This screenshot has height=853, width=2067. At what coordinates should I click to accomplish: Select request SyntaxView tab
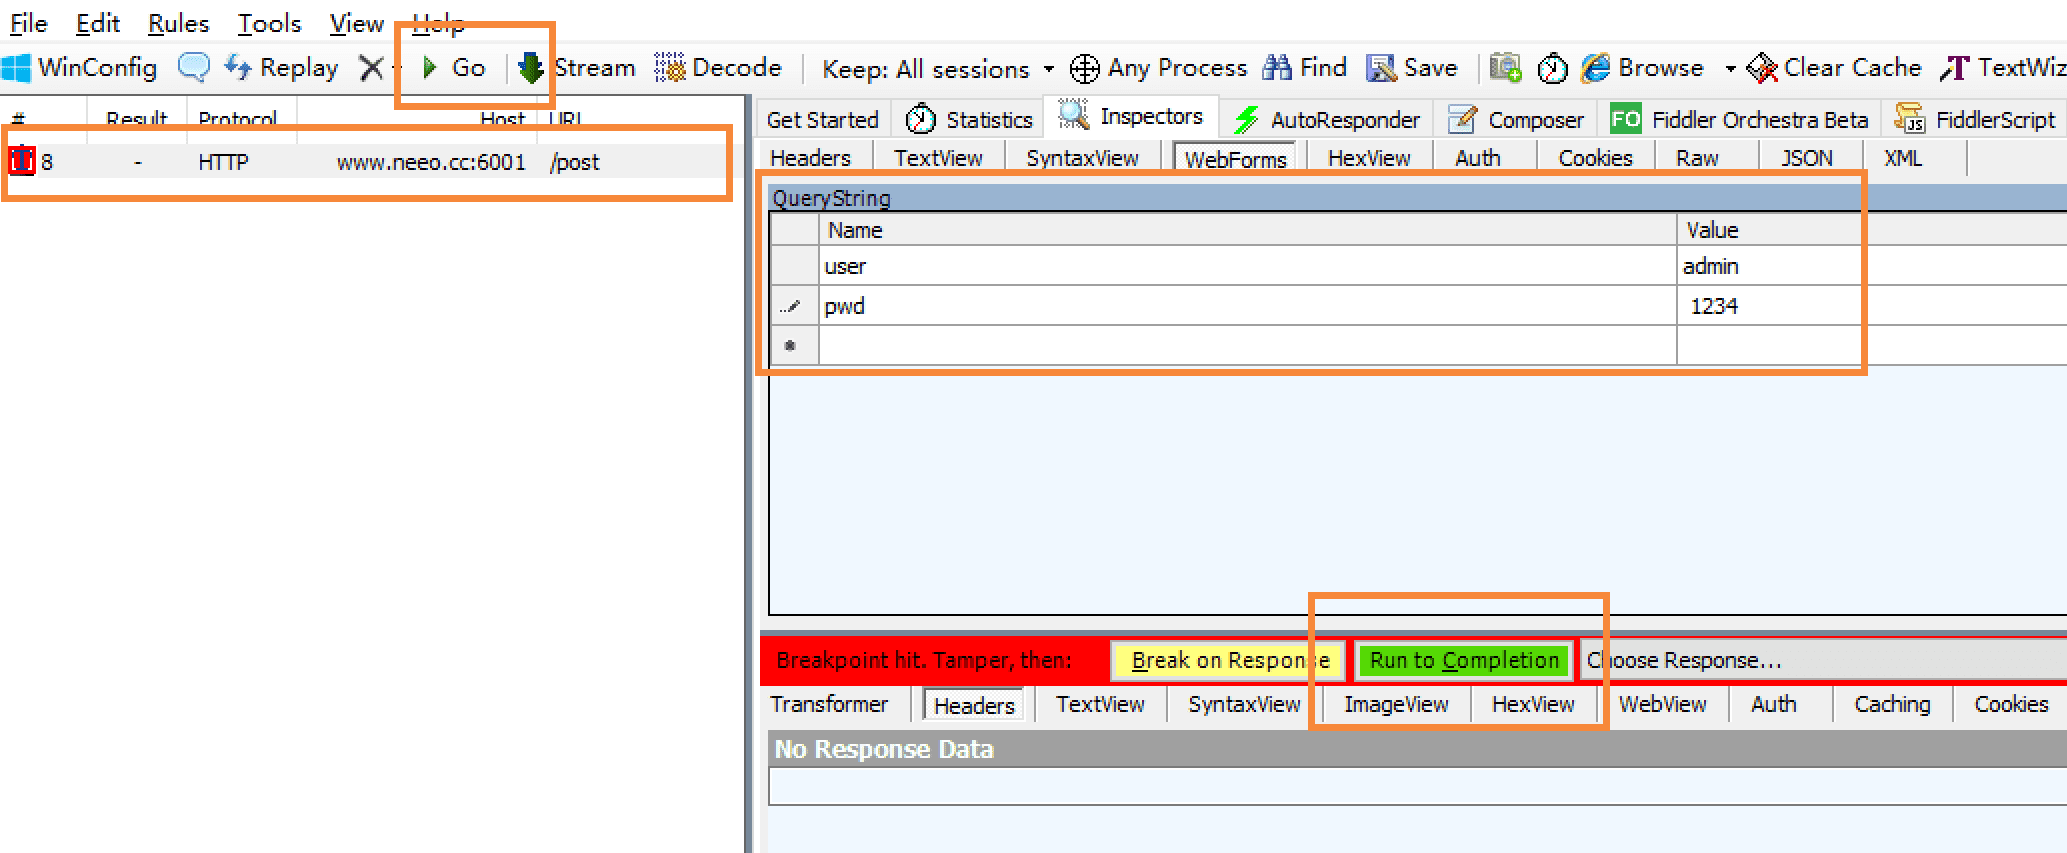(x=1082, y=158)
